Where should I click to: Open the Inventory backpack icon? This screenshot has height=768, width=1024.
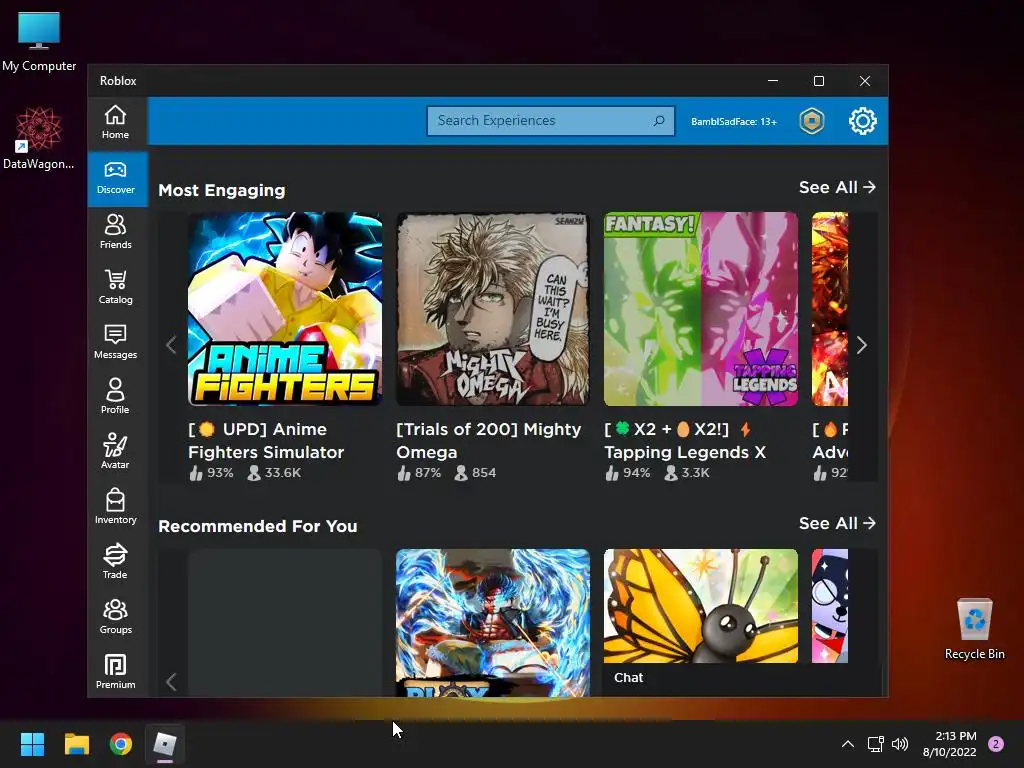(x=116, y=507)
